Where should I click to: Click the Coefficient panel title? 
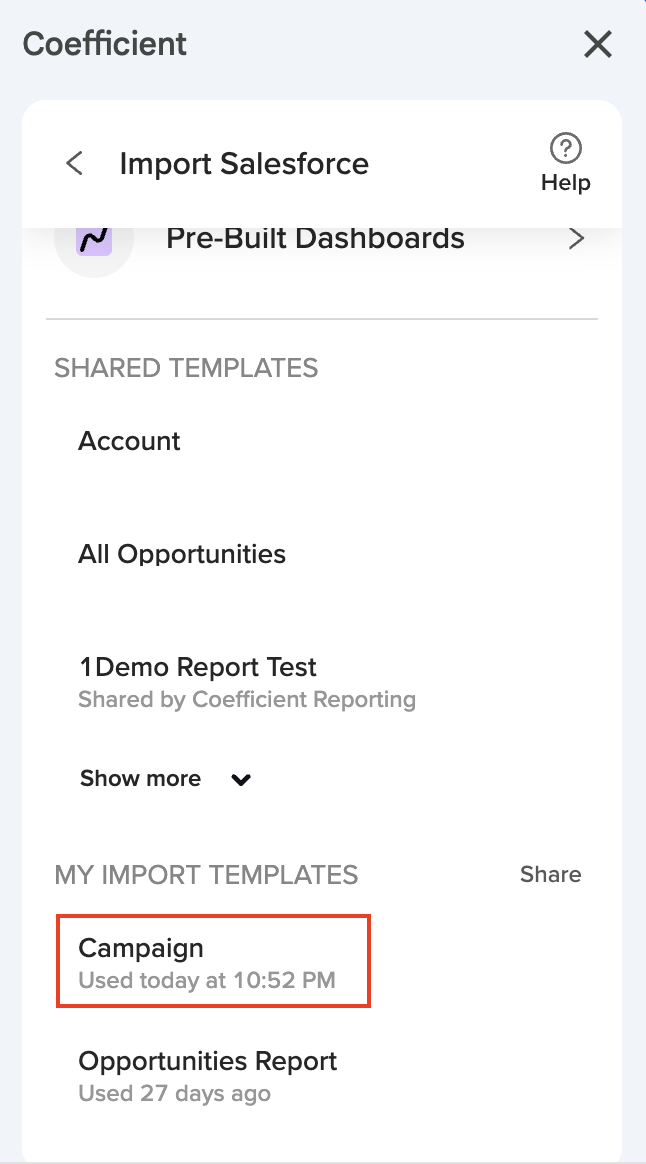(105, 44)
